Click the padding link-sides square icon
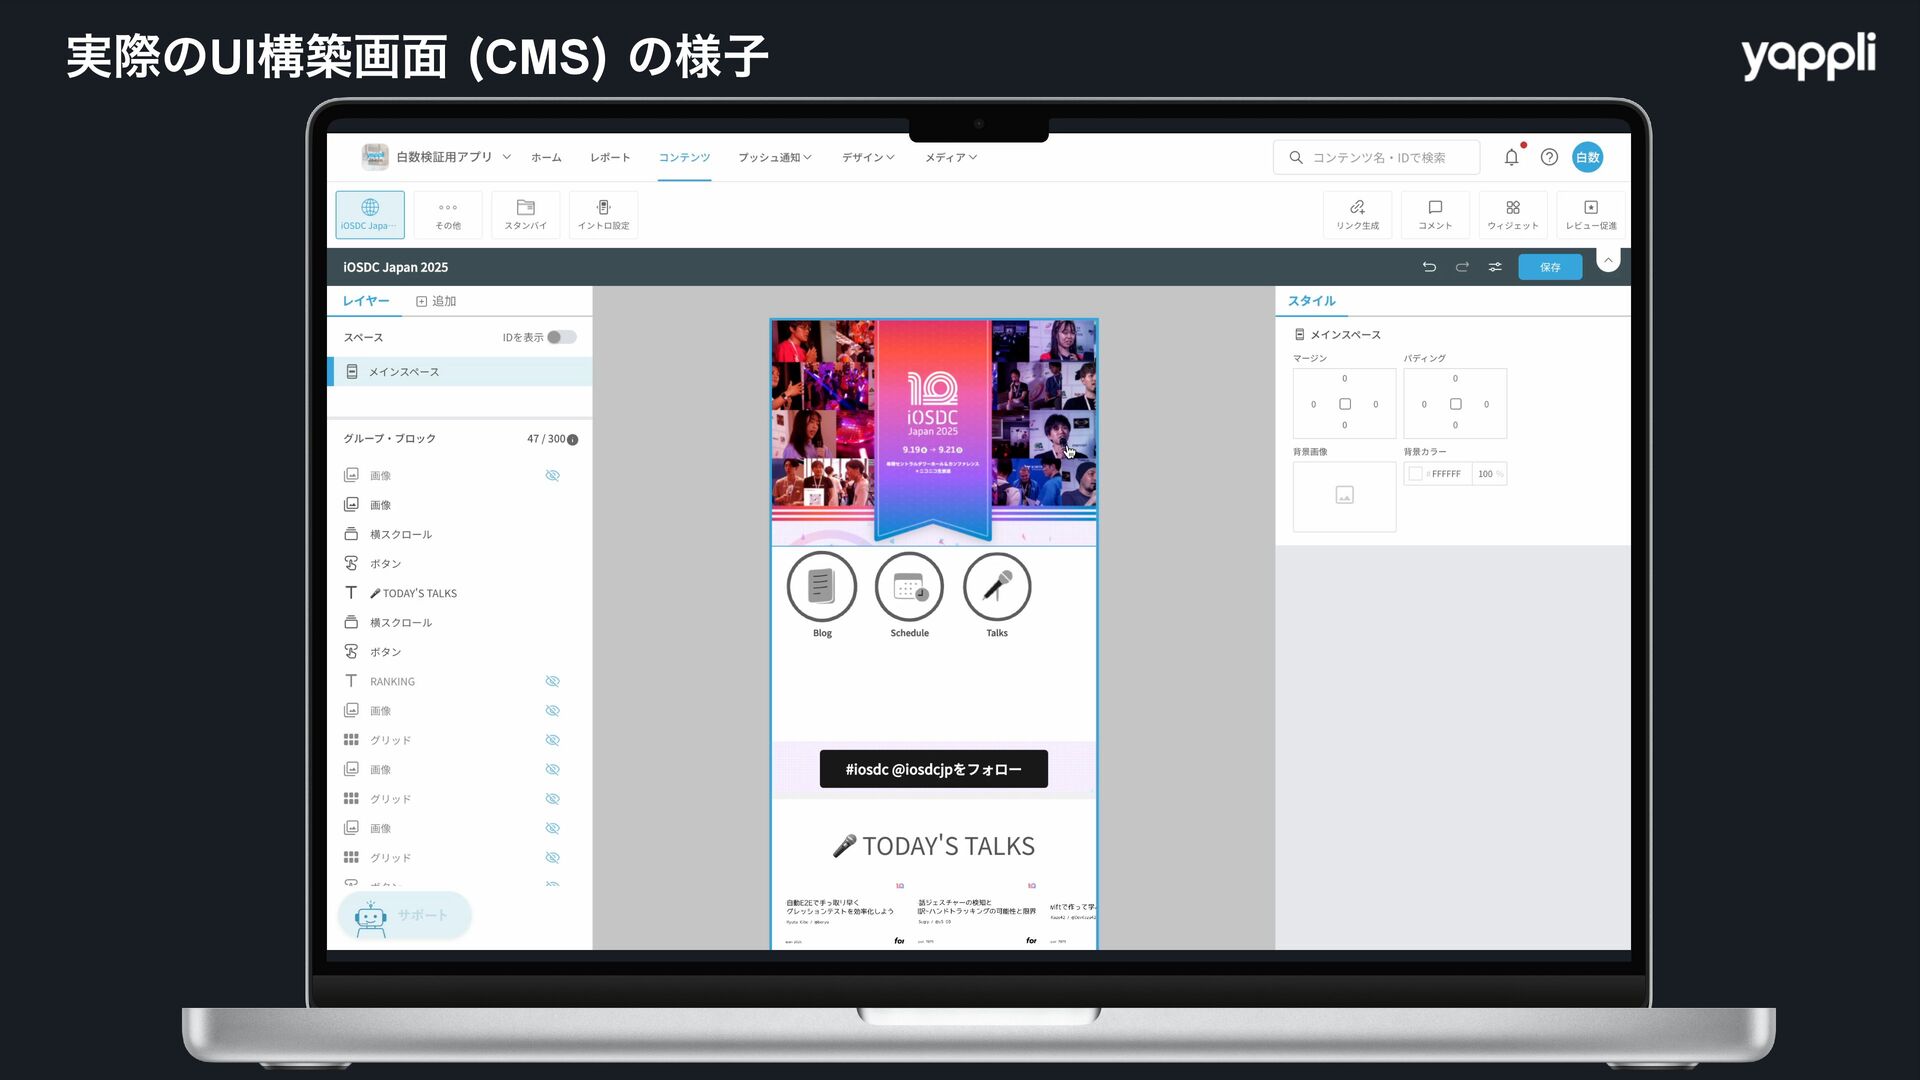The height and width of the screenshot is (1080, 1920). 1456,404
